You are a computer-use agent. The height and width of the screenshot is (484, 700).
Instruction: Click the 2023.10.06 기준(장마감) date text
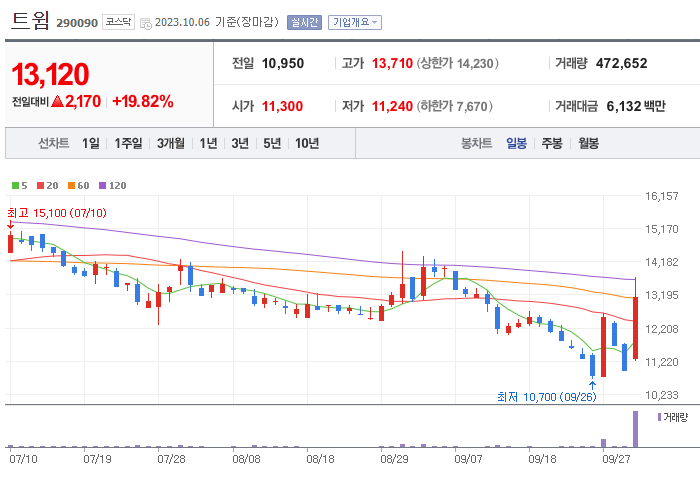click(217, 22)
